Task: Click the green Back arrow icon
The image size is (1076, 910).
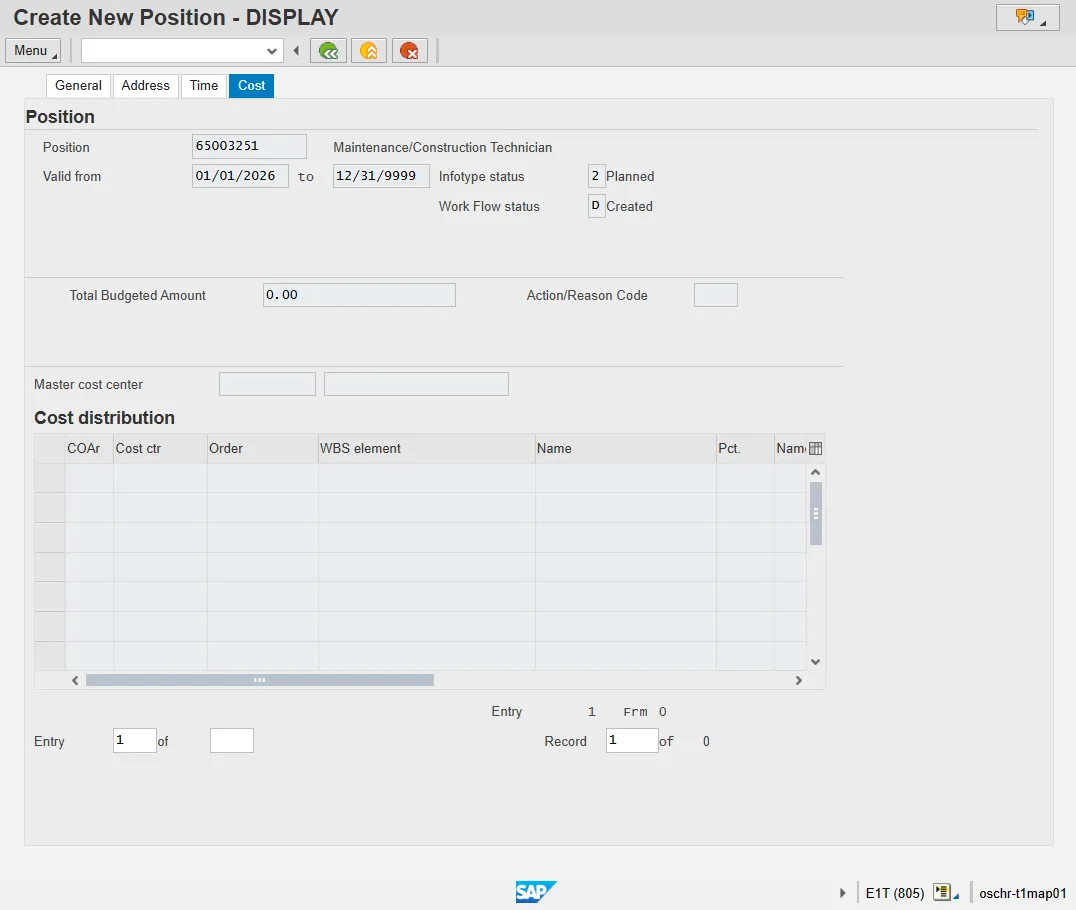Action: (328, 51)
